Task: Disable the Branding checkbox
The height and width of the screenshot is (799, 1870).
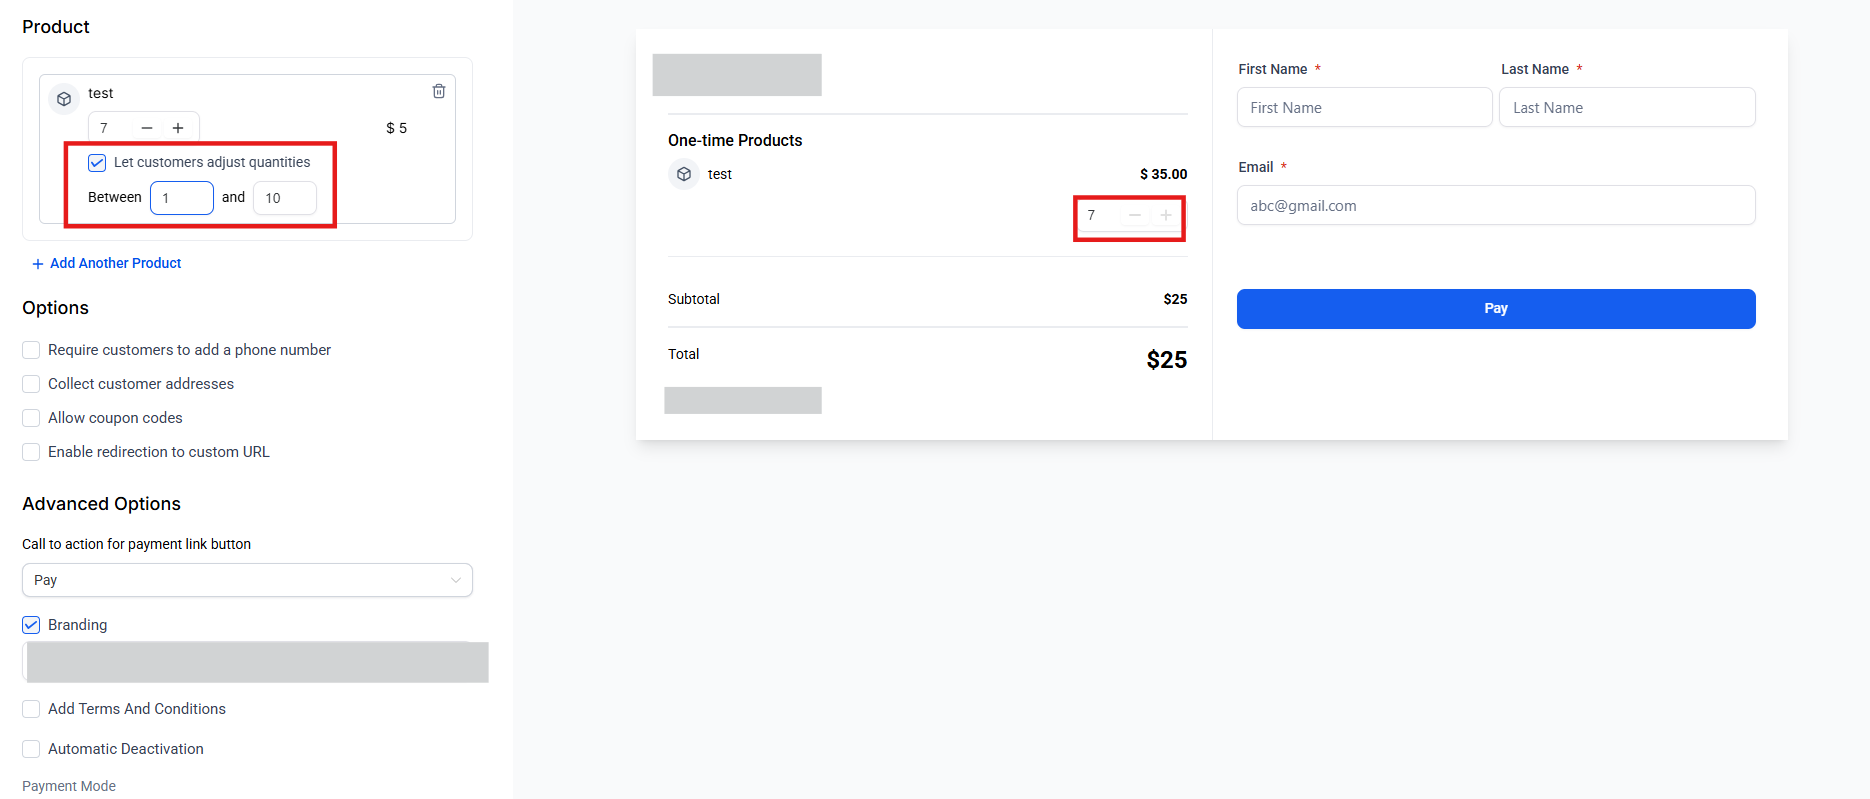Action: [31, 625]
